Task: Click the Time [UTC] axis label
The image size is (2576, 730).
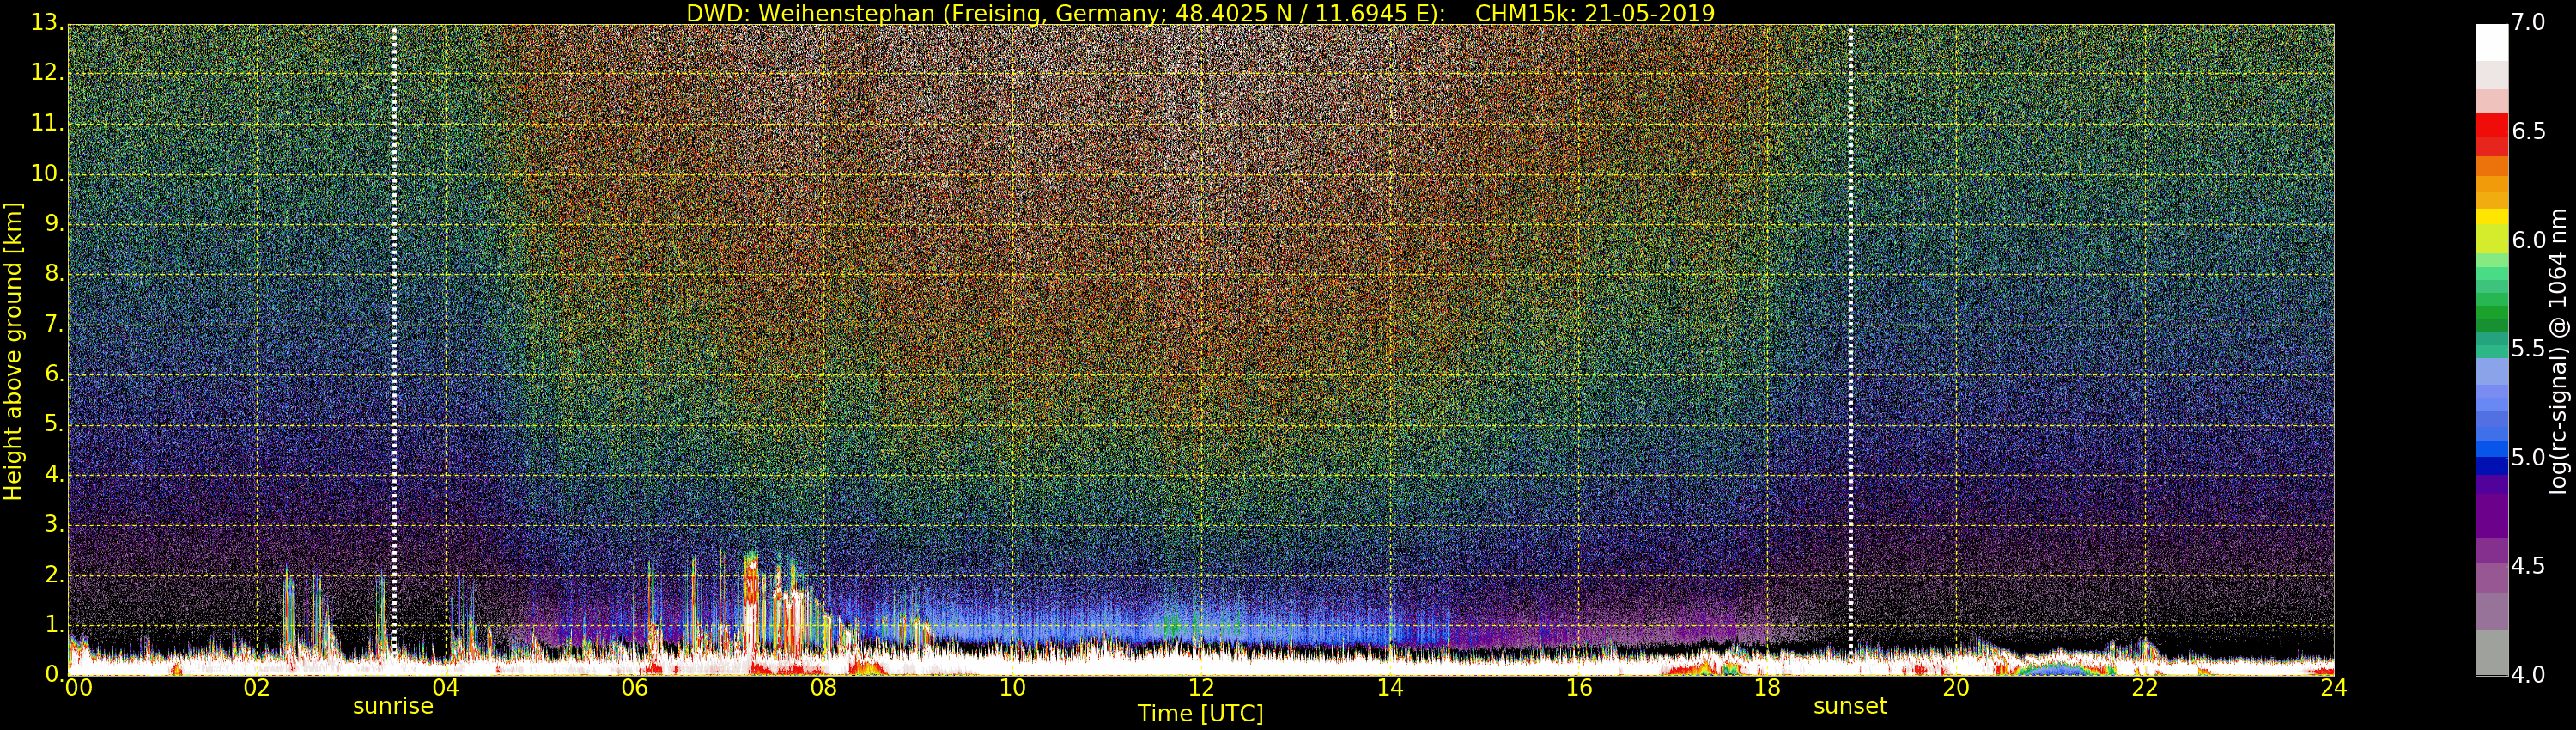Action: pyautogui.click(x=1200, y=714)
